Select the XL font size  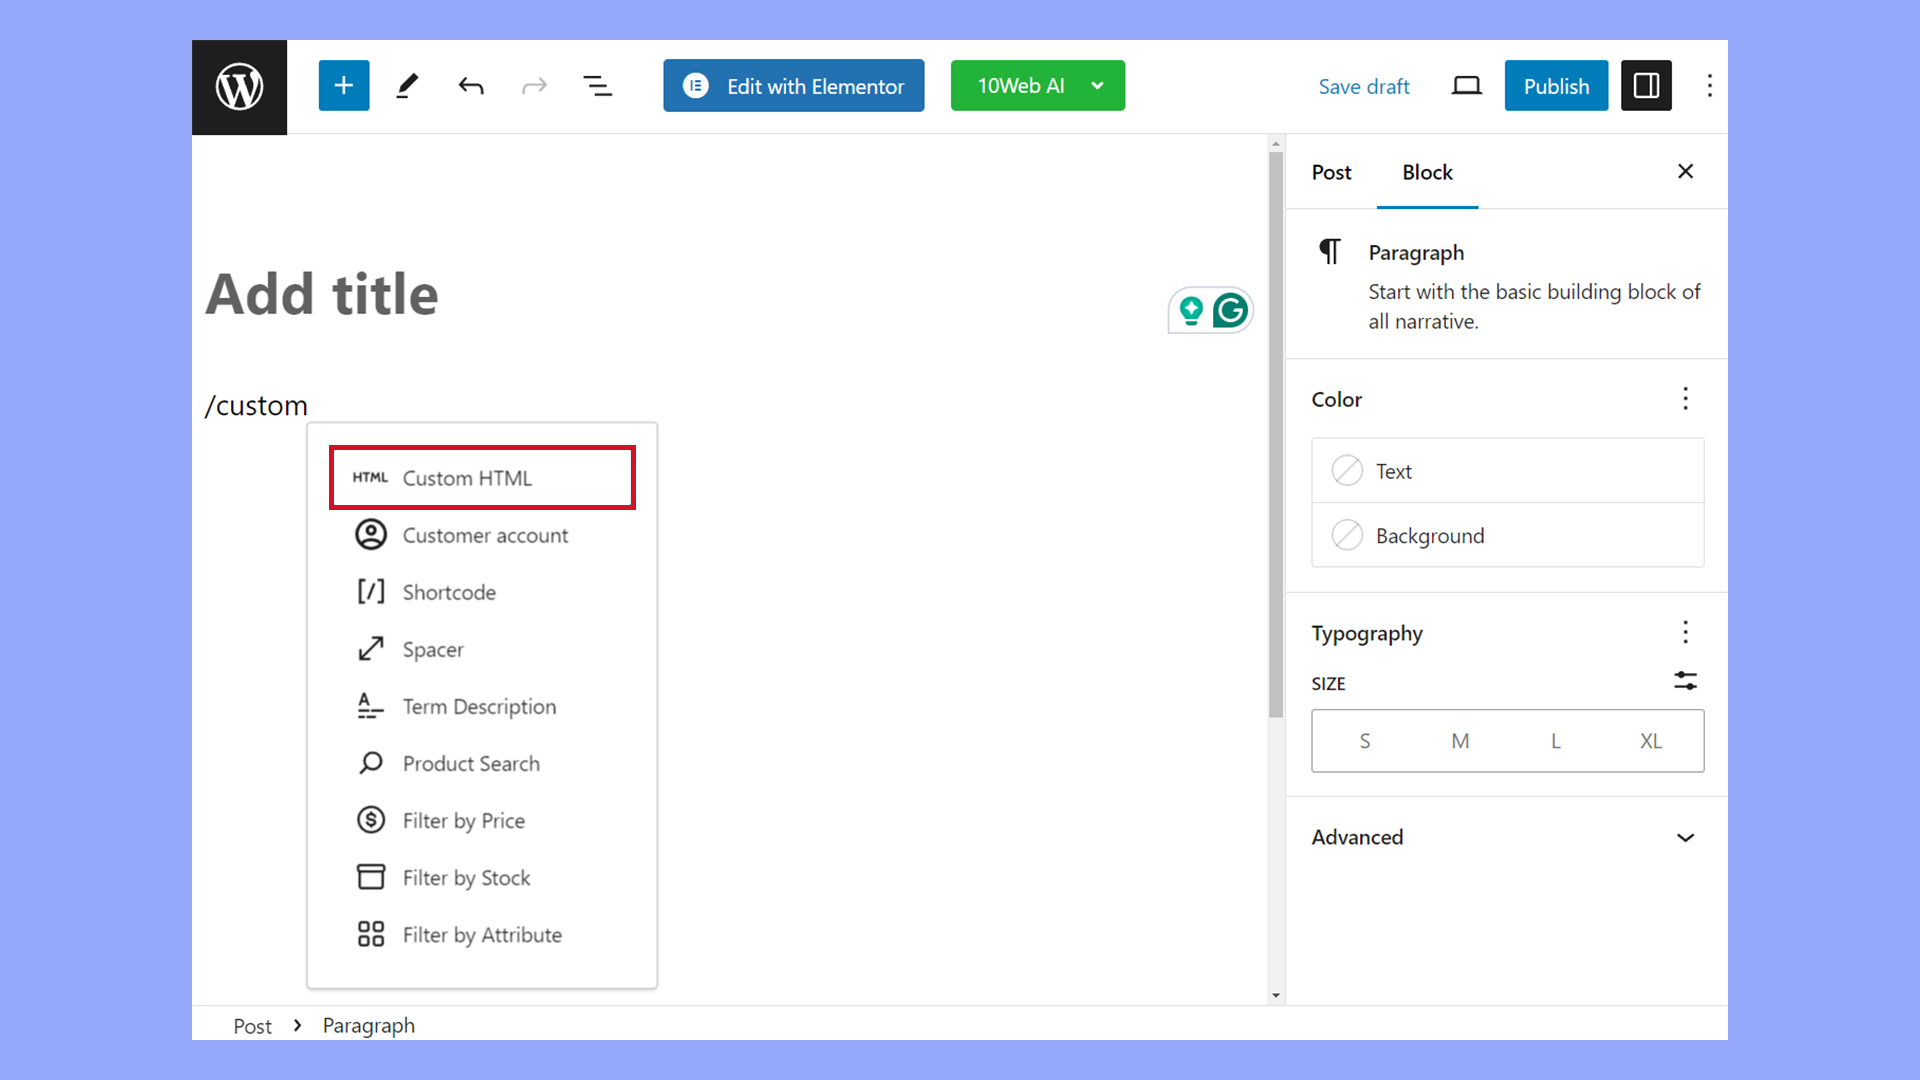click(1650, 741)
